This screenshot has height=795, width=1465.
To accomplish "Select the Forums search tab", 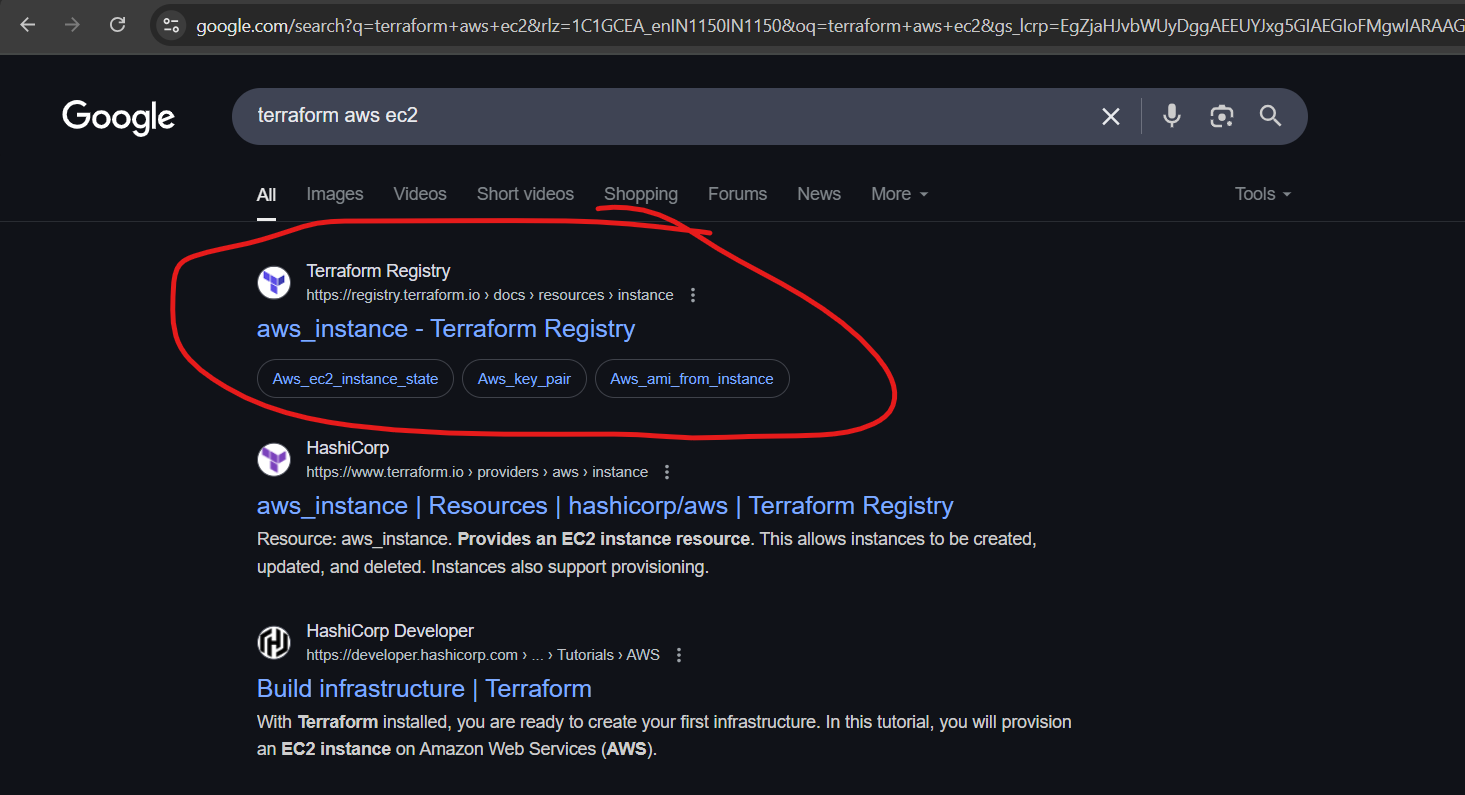I will click(x=737, y=194).
